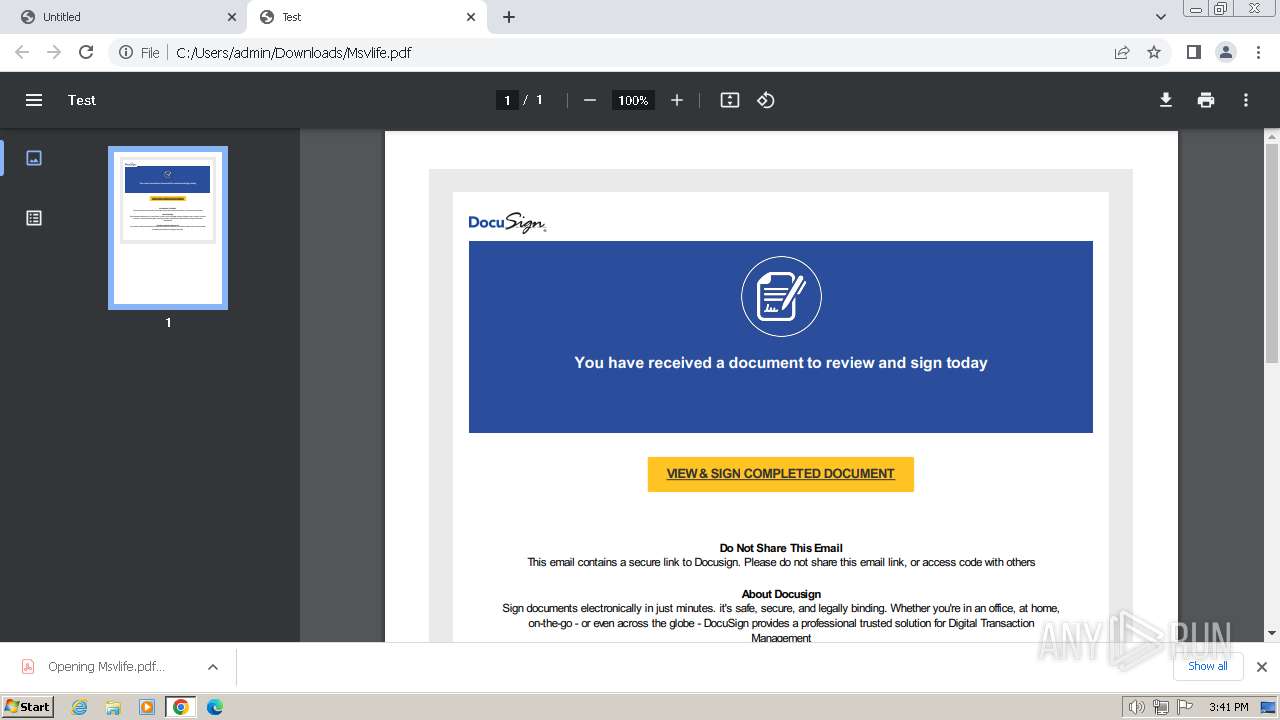Open the system volume icon in tray
1280x720 pixels.
coord(1137,707)
